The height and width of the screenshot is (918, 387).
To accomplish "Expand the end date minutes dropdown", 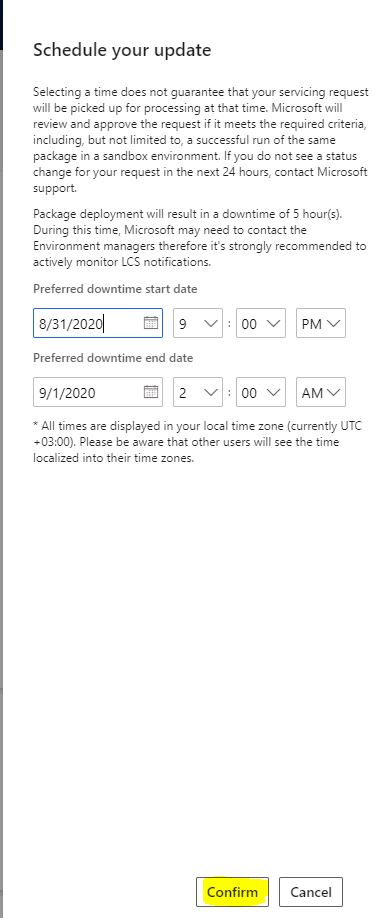I will 261,392.
